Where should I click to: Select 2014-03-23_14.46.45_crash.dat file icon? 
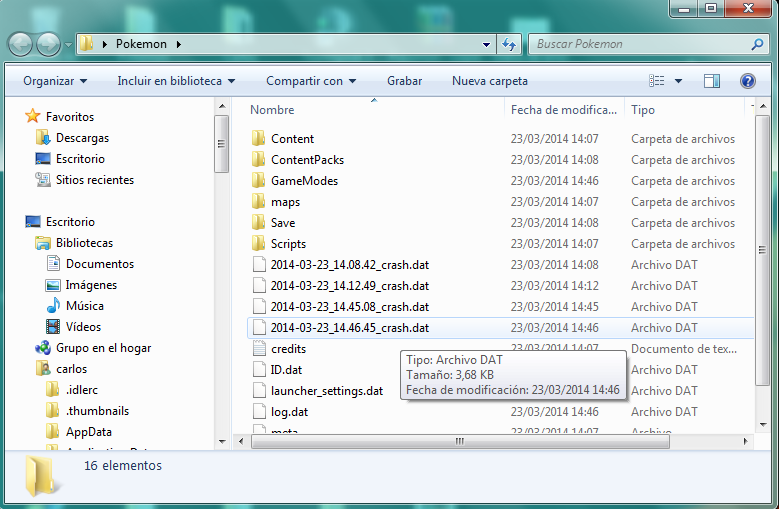point(259,327)
